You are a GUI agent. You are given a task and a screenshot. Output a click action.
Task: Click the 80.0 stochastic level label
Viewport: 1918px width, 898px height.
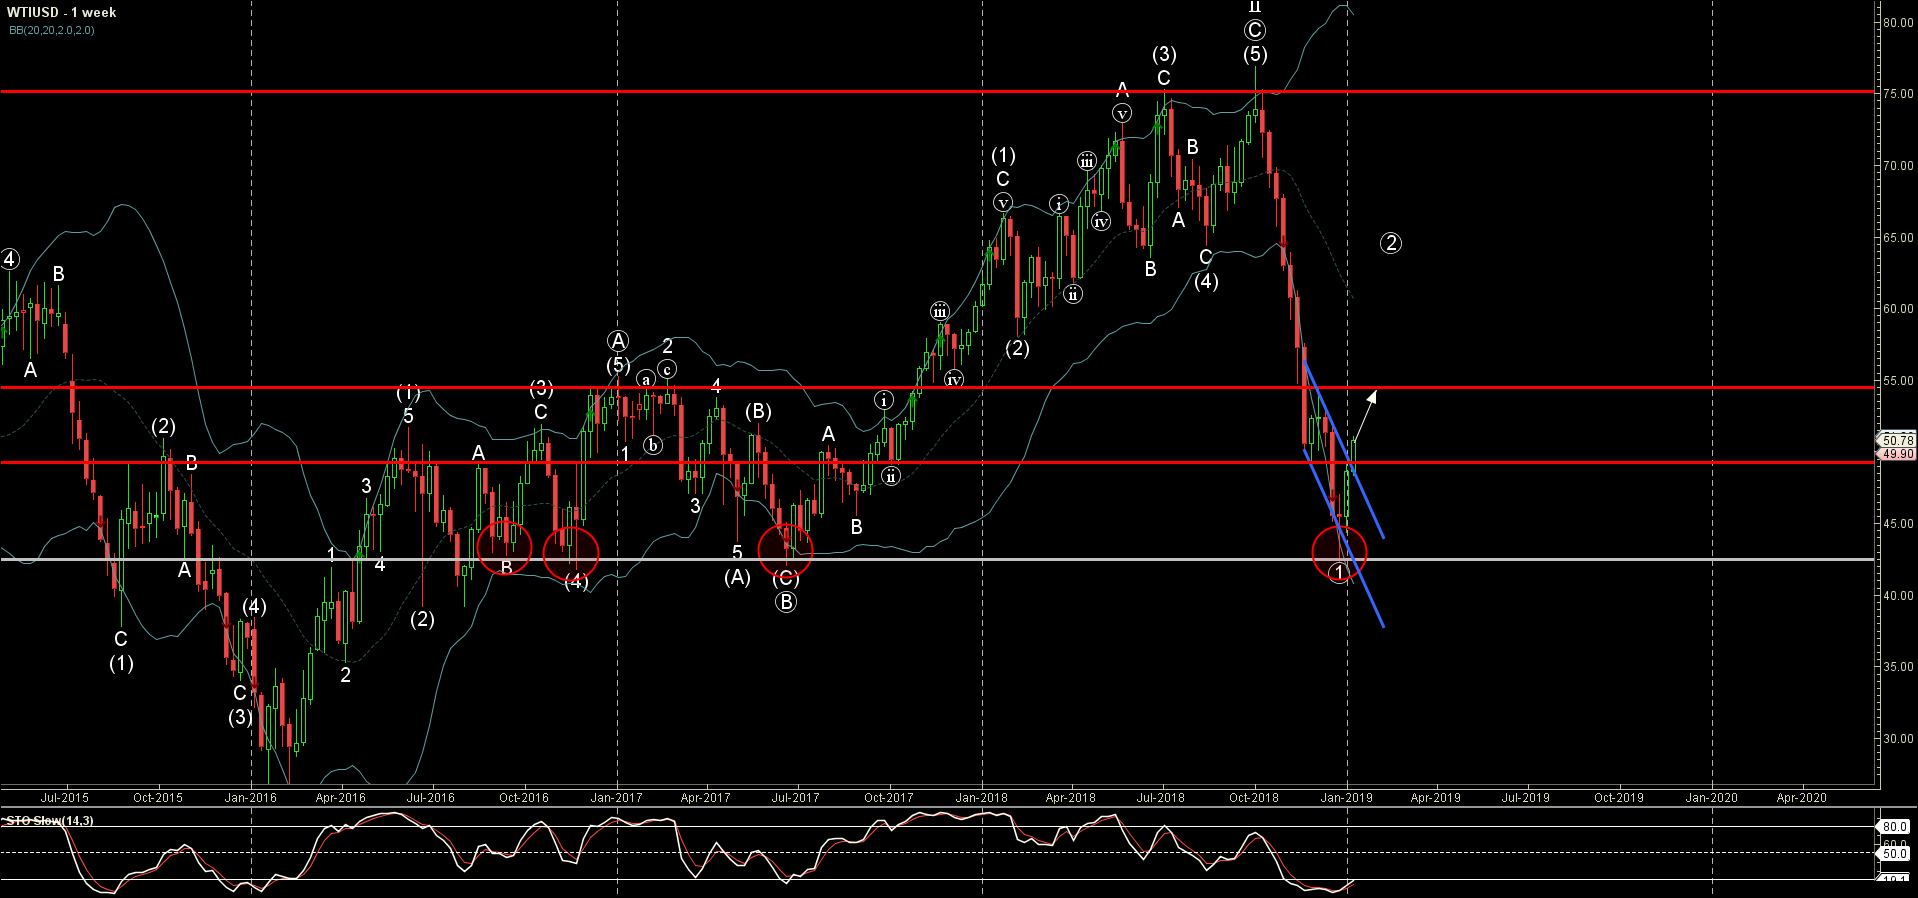(x=1894, y=827)
